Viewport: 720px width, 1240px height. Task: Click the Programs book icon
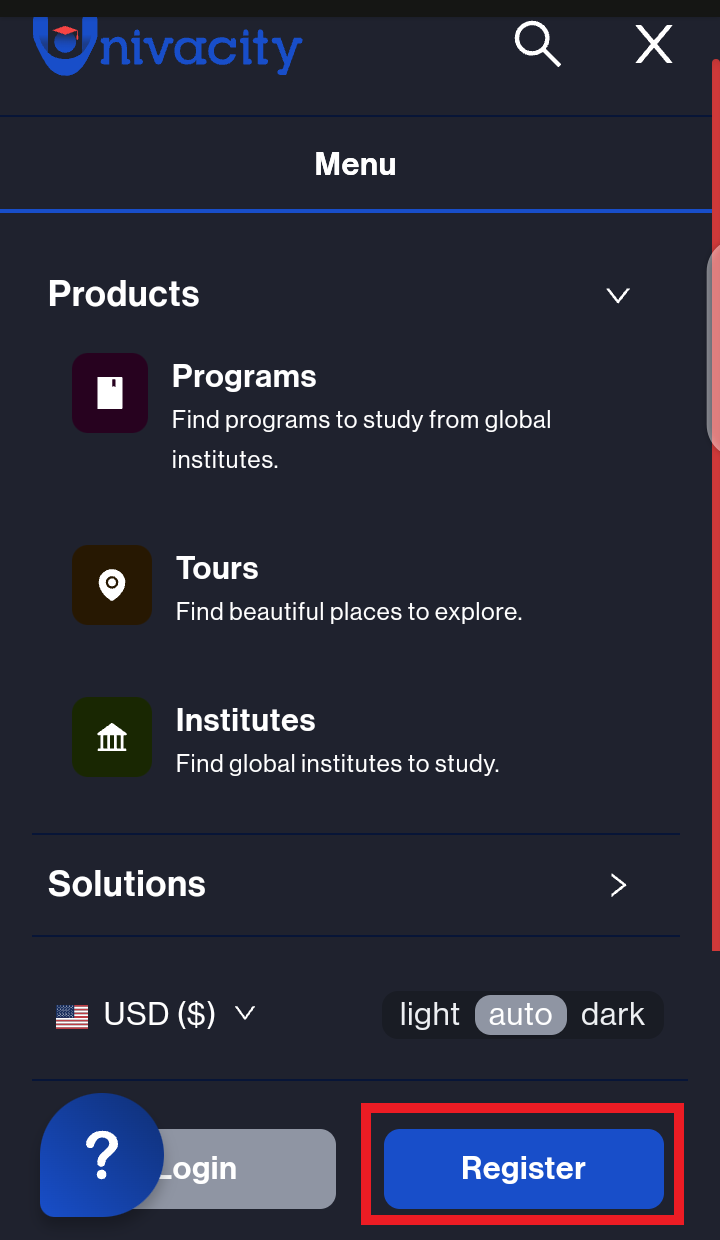click(x=110, y=393)
